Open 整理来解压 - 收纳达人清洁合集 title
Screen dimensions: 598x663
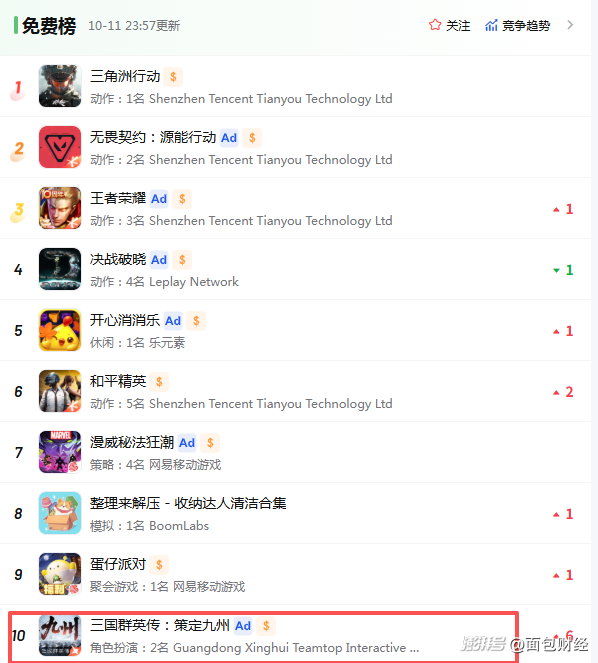coord(188,503)
